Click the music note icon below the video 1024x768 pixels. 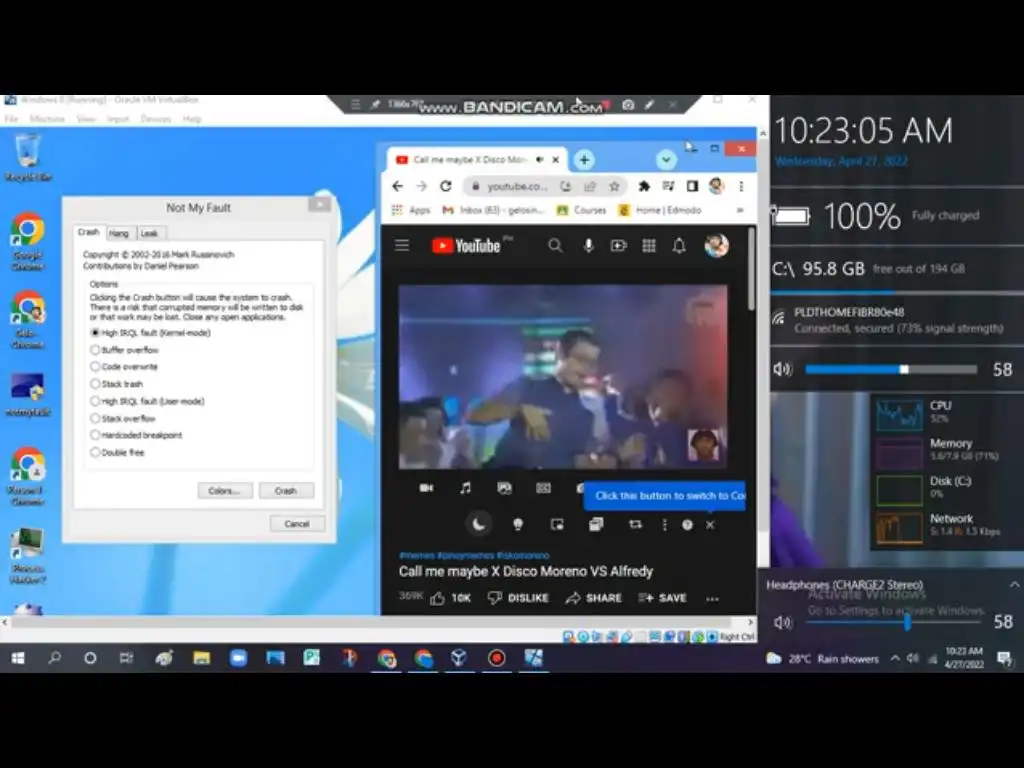[465, 488]
